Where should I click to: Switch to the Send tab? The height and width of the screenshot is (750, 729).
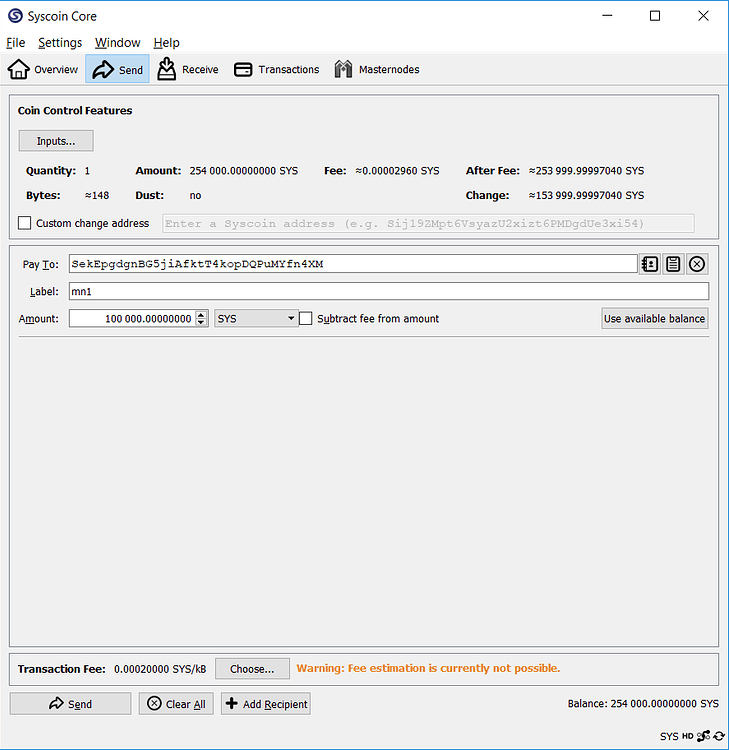[117, 69]
